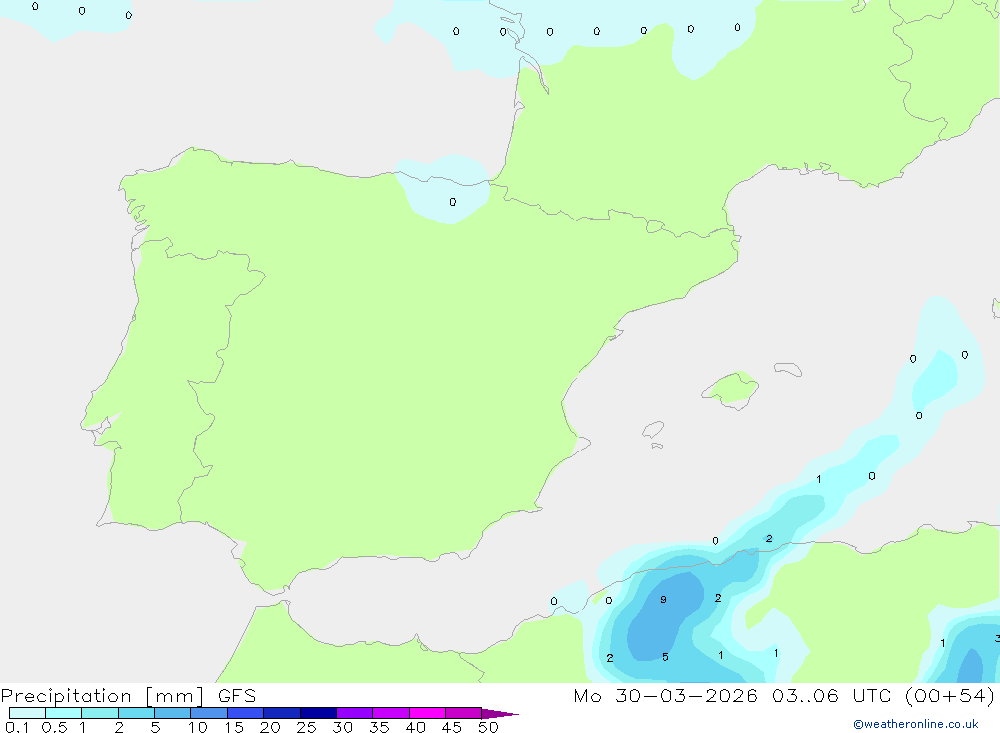
Task: Click the 25–30 mm navy legend swatch
Action: 318,713
